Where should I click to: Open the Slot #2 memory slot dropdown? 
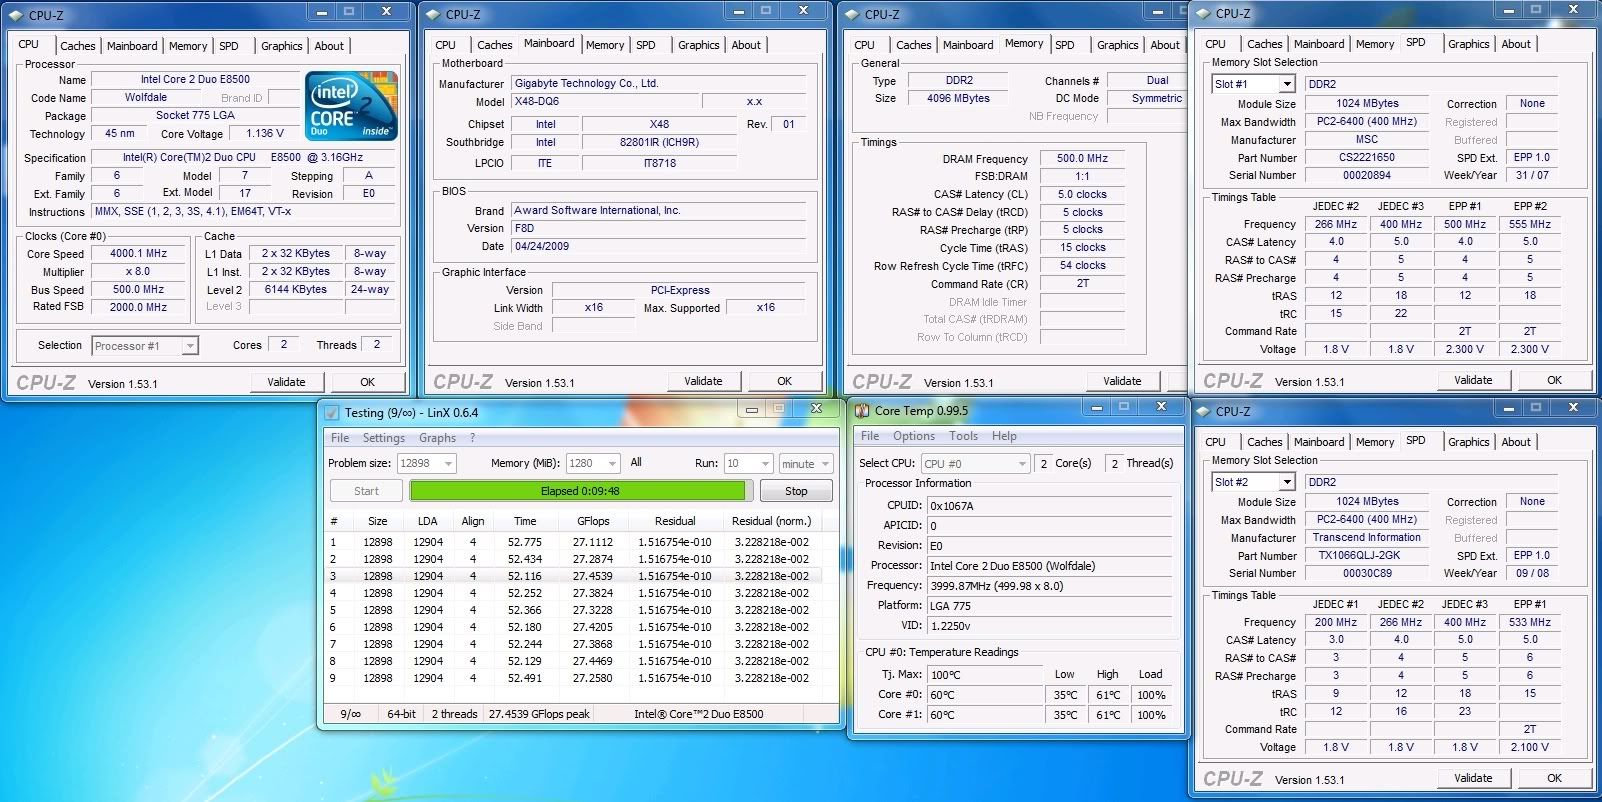(x=1287, y=482)
